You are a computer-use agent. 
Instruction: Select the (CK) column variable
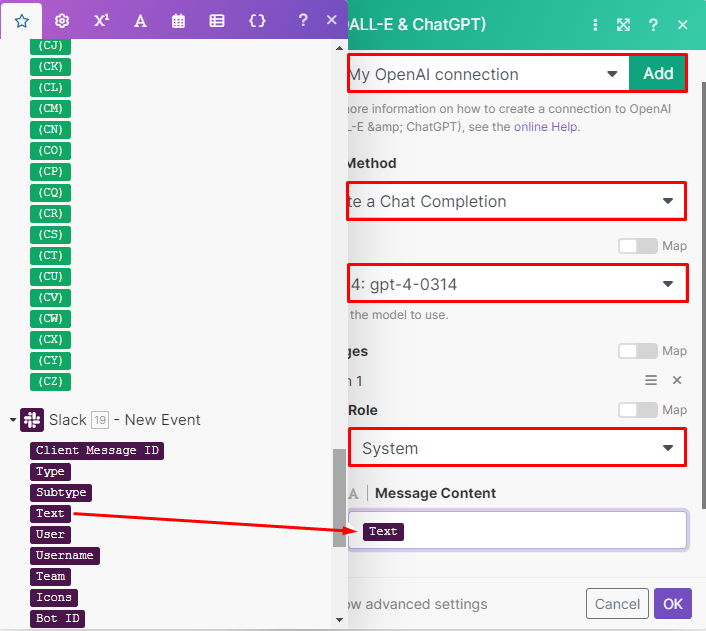pyautogui.click(x=50, y=67)
